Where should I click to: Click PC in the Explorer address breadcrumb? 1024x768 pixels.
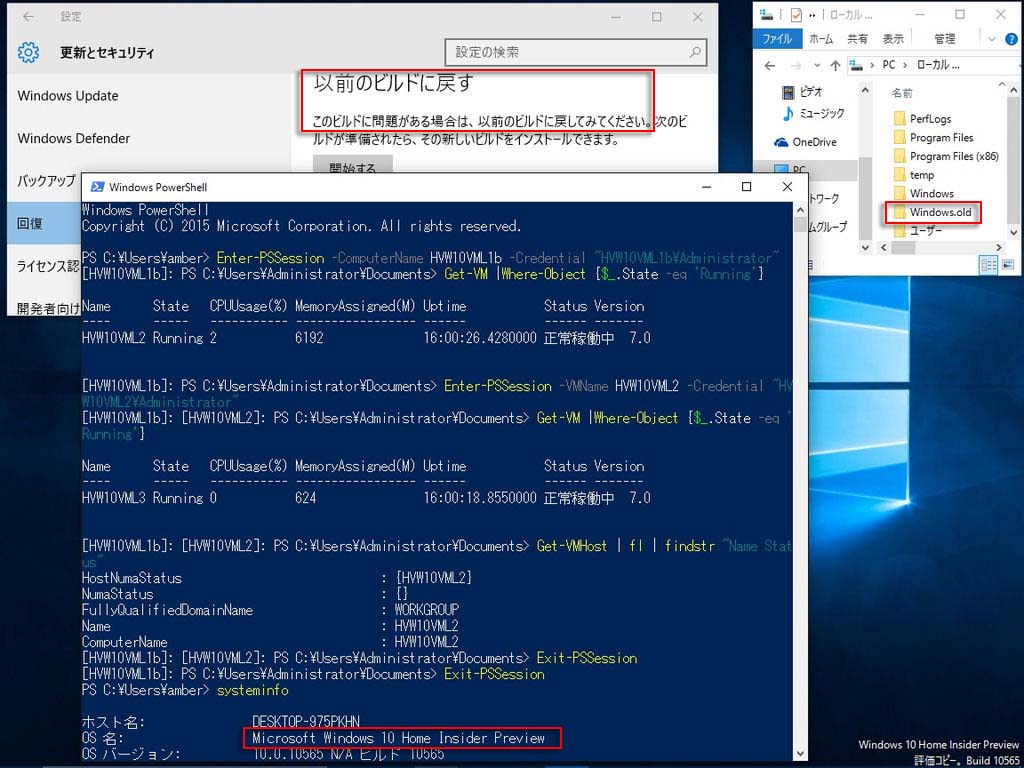889,65
